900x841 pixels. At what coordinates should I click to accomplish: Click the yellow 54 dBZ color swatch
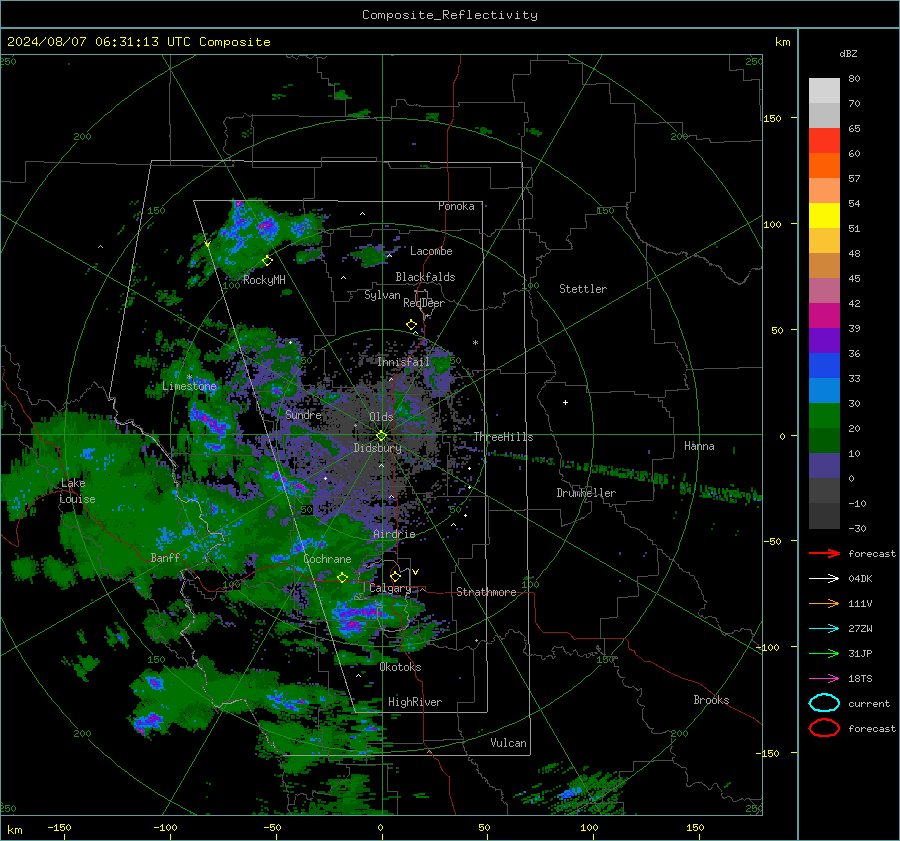coord(824,215)
